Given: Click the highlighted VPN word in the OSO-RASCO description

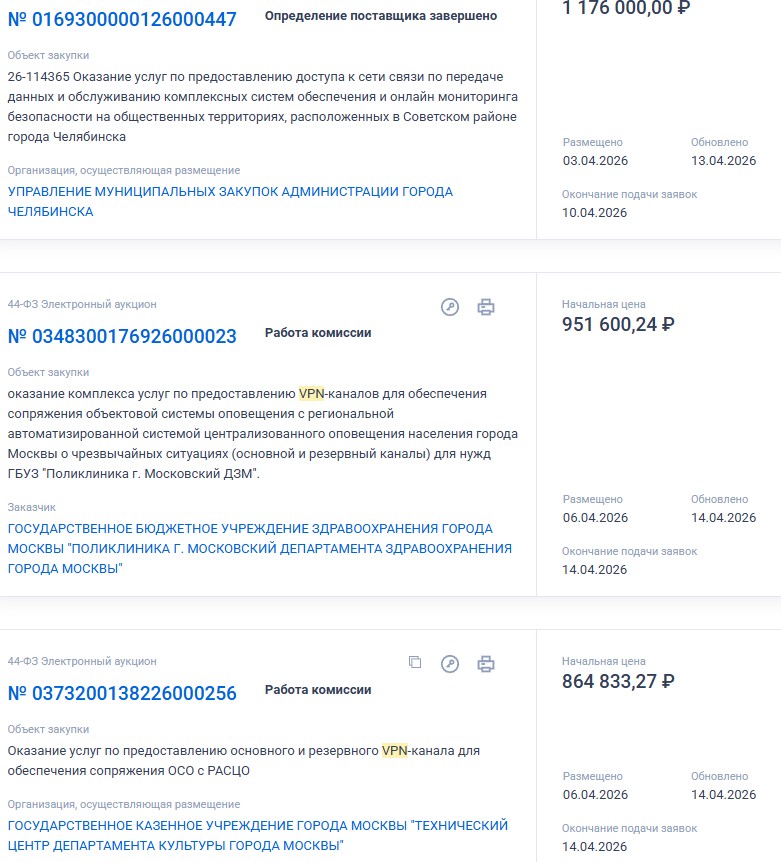Looking at the screenshot, I should [395, 751].
